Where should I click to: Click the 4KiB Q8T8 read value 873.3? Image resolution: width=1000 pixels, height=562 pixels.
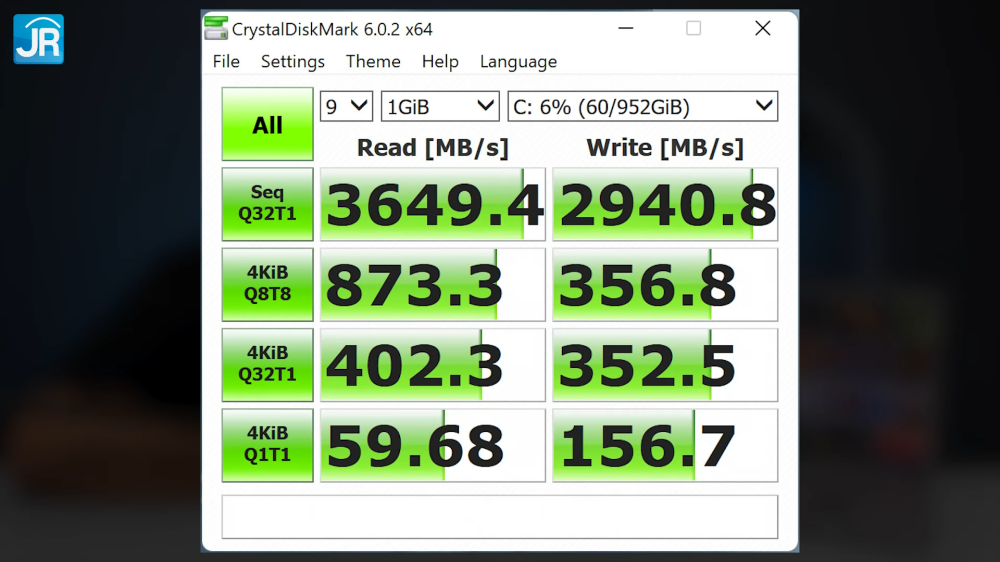433,285
